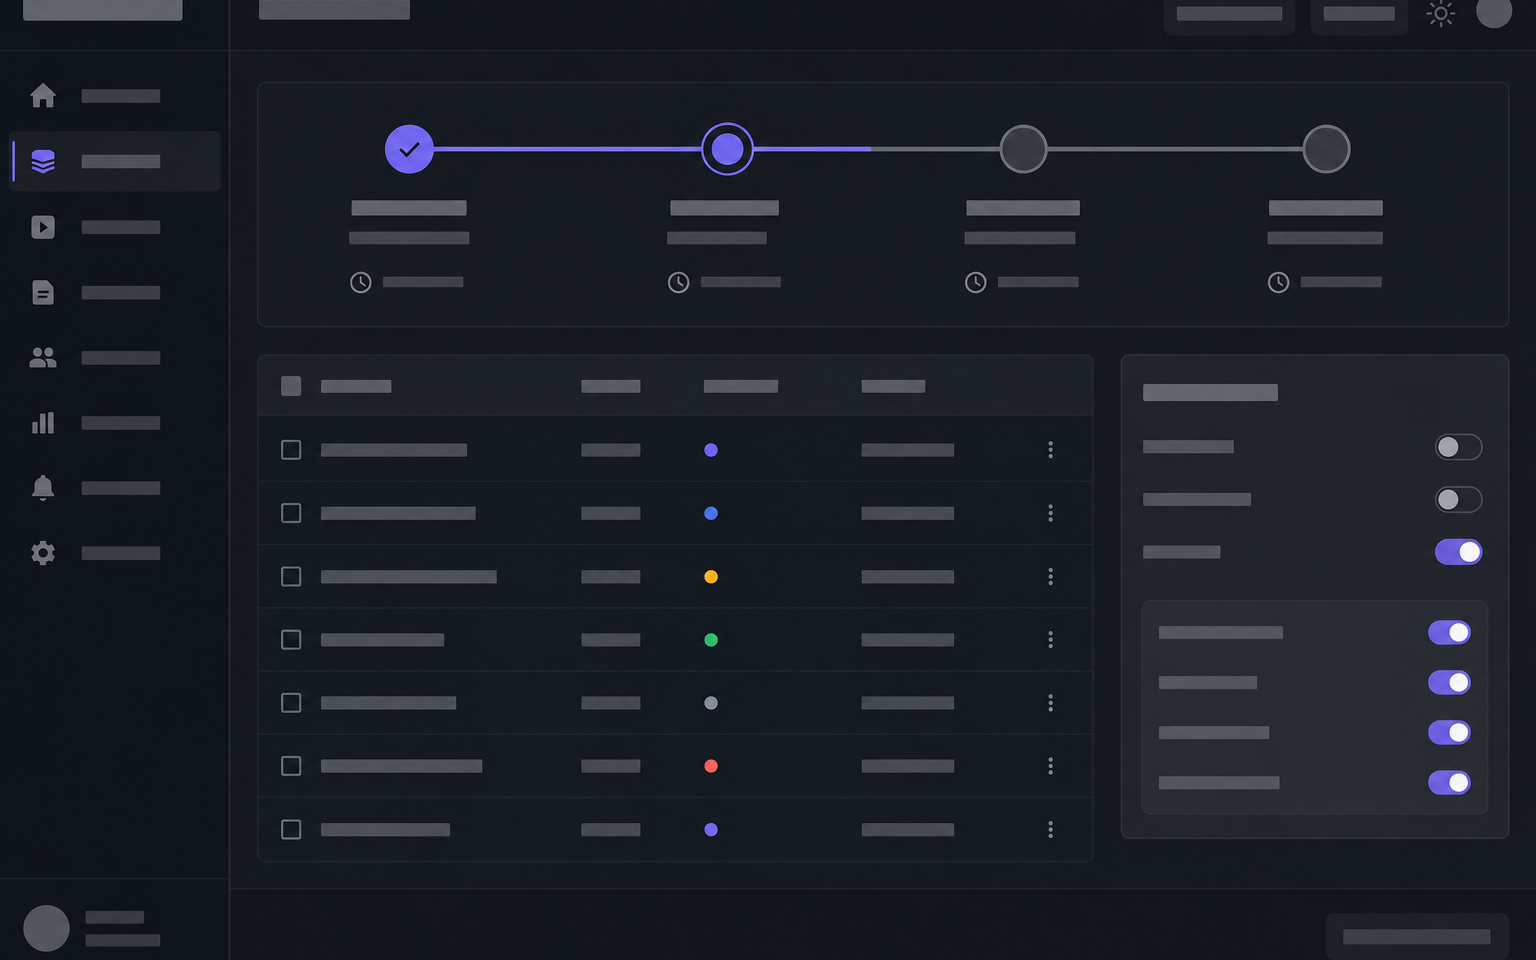1536x960 pixels.
Task: Open the three-dot menu on the red-dot row
Action: click(x=1050, y=766)
